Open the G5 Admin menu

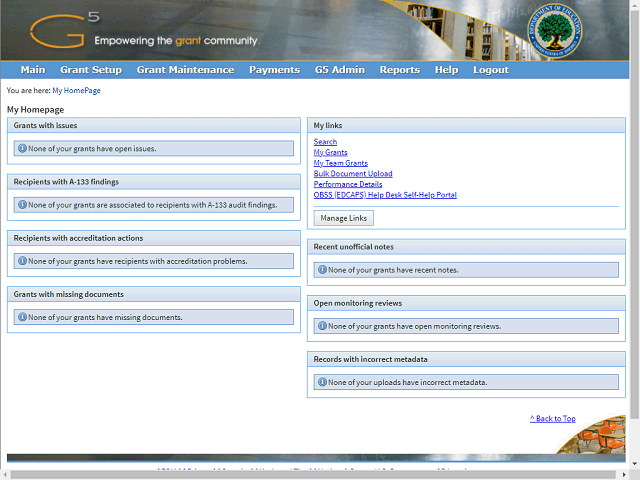tap(340, 70)
